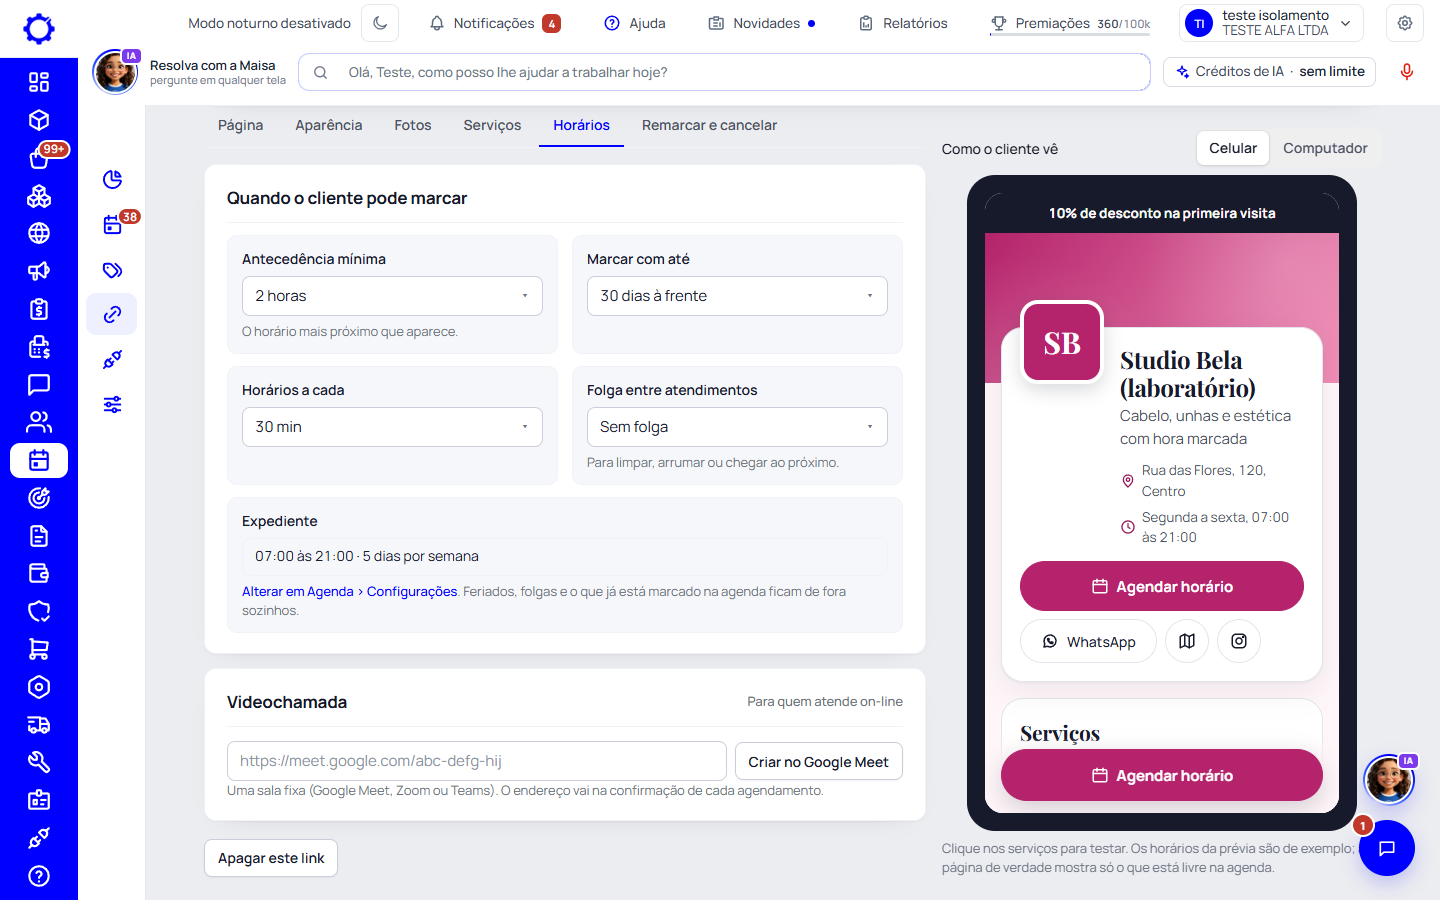Open the globe icon in the blue sidebar

tap(39, 233)
